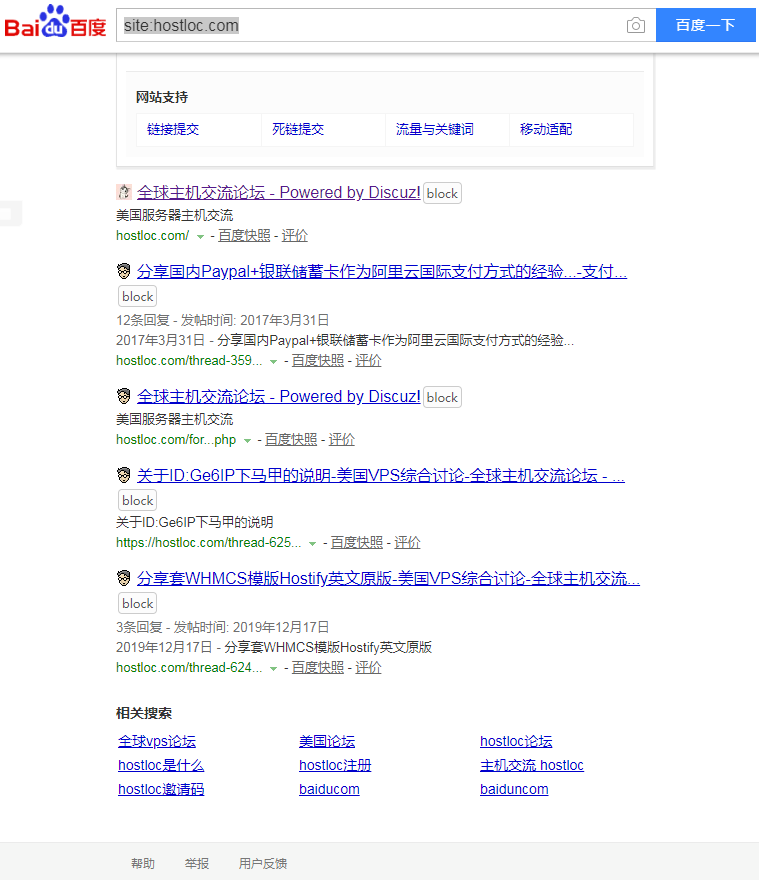Click favicon beside Paypal银联 result
Viewport: 759px width, 880px height.
pyautogui.click(x=124, y=271)
